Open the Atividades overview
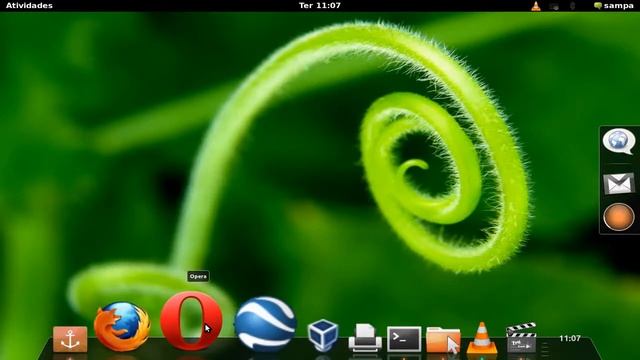640x360 pixels. click(29, 5)
